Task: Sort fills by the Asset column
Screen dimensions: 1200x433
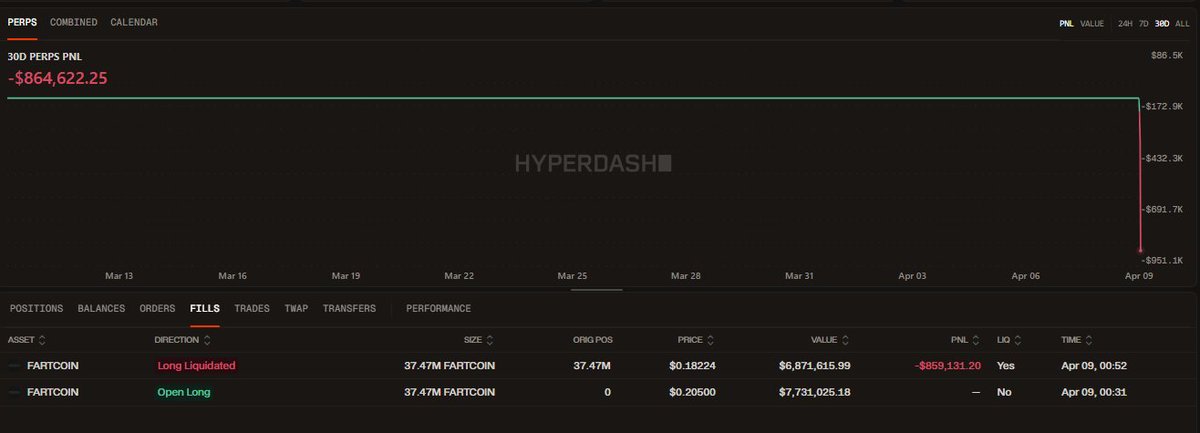Action: (x=27, y=340)
